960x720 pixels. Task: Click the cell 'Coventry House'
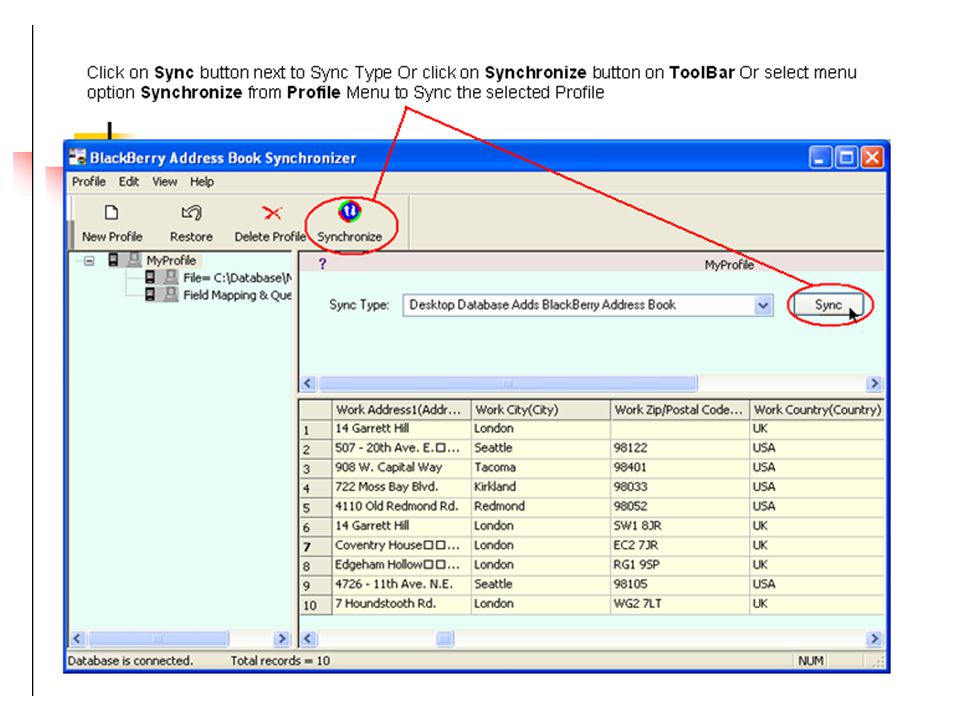tap(401, 546)
